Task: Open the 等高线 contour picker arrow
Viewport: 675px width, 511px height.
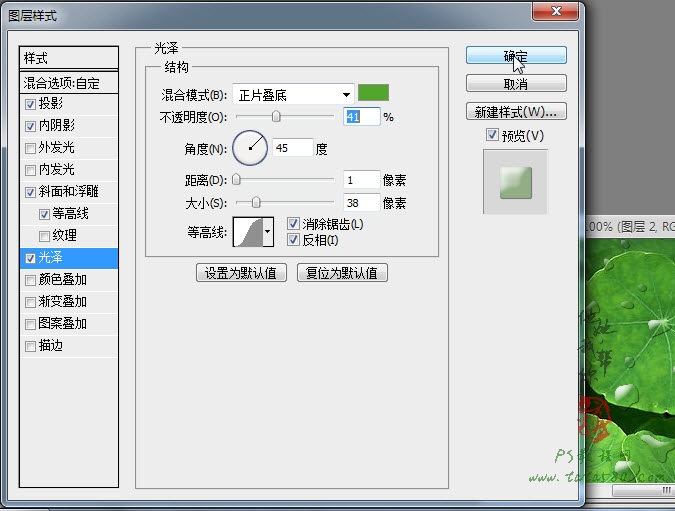Action: pyautogui.click(x=268, y=232)
